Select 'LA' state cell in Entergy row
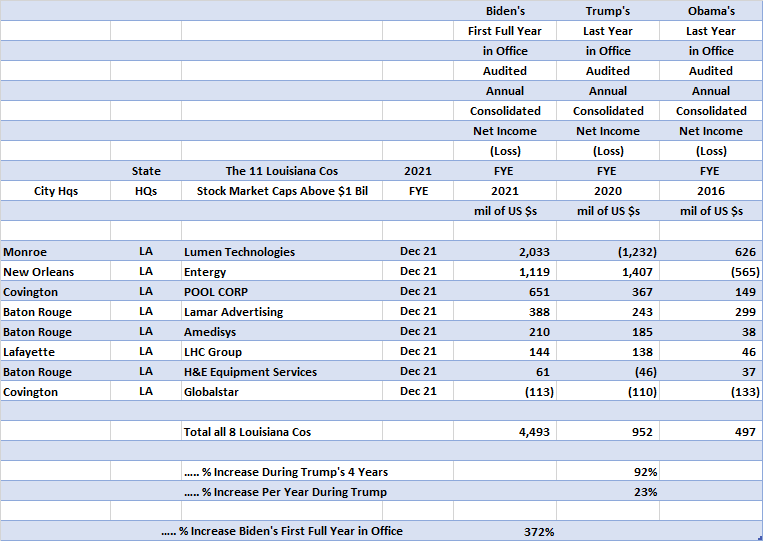Image resolution: width=763 pixels, height=541 pixels. 146,271
